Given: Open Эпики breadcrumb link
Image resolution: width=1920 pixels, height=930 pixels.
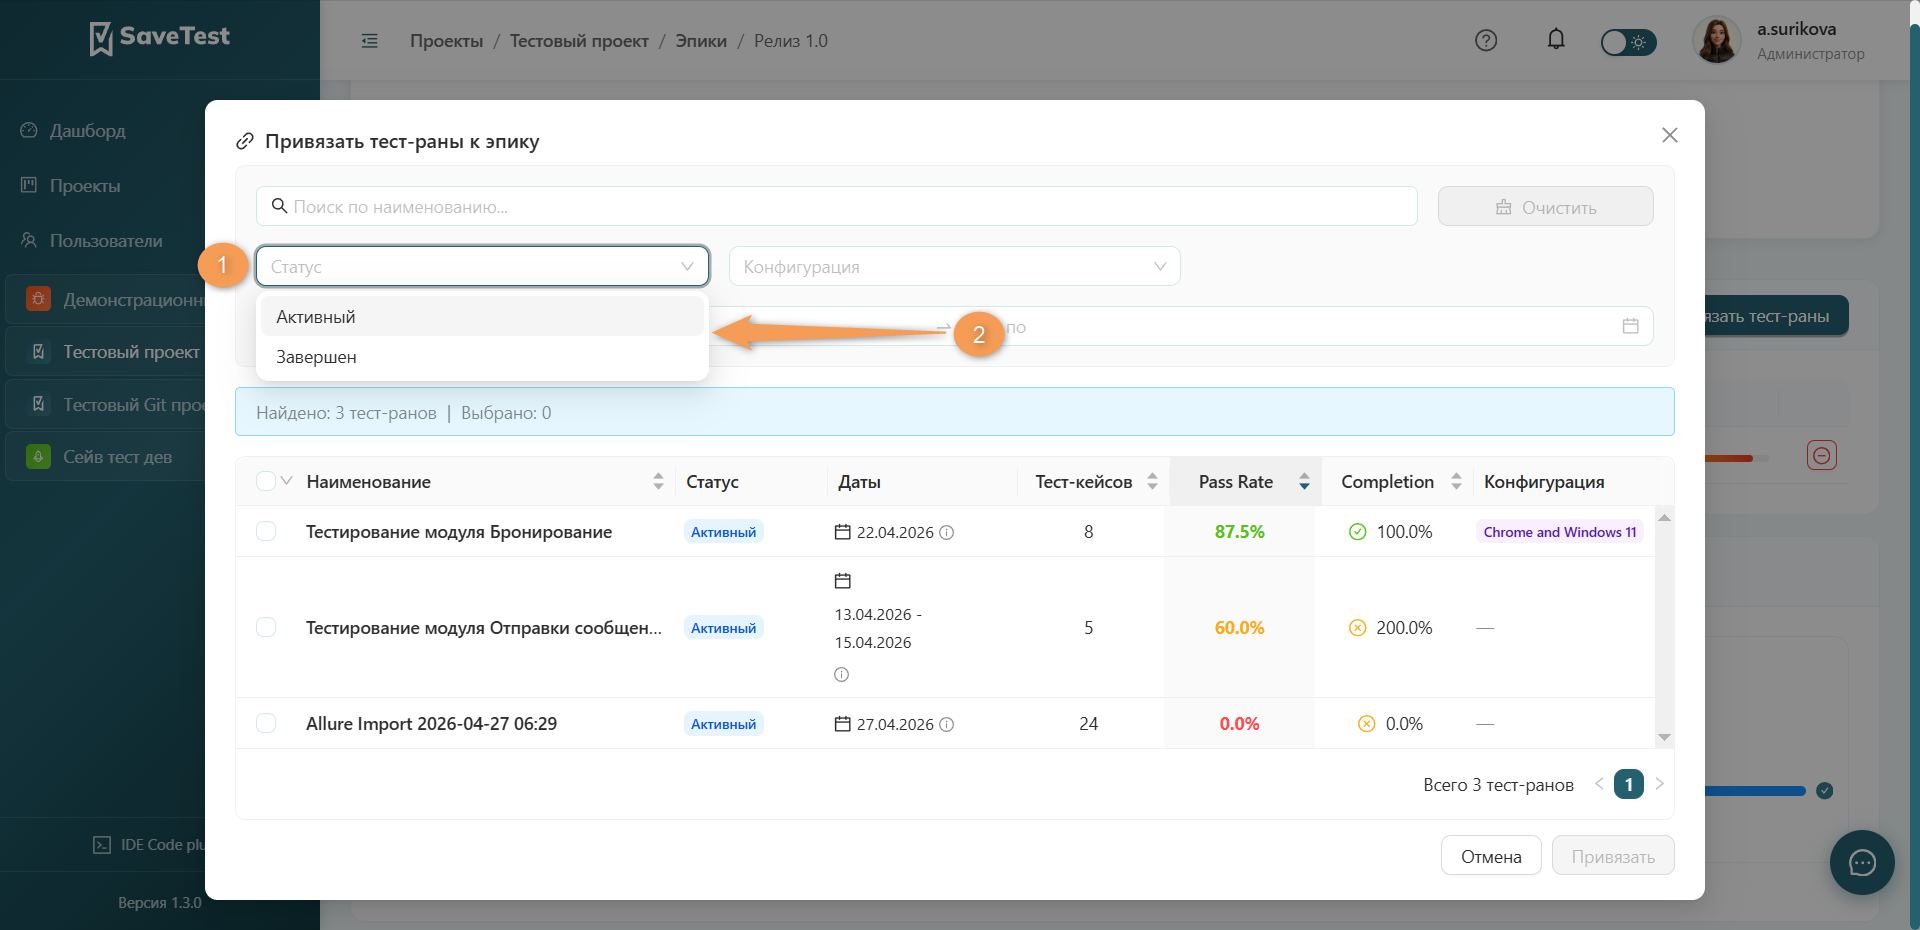Looking at the screenshot, I should coord(701,41).
